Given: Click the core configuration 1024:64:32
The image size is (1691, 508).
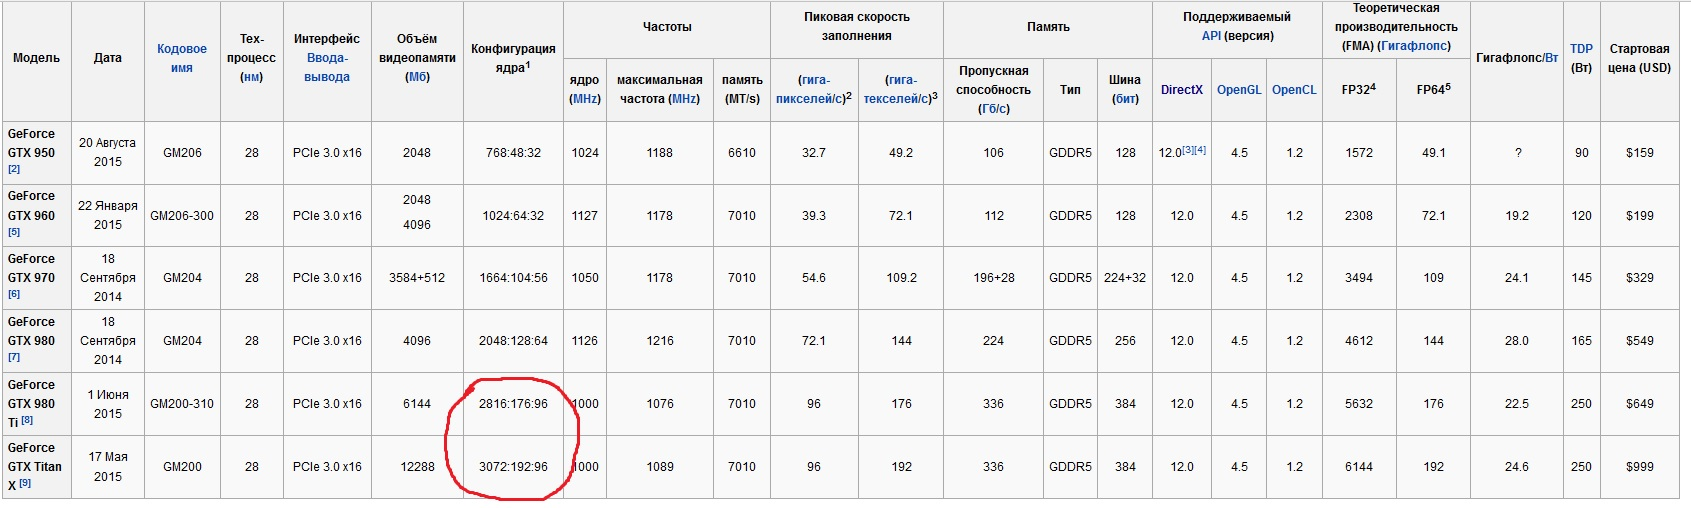Looking at the screenshot, I should pyautogui.click(x=513, y=215).
